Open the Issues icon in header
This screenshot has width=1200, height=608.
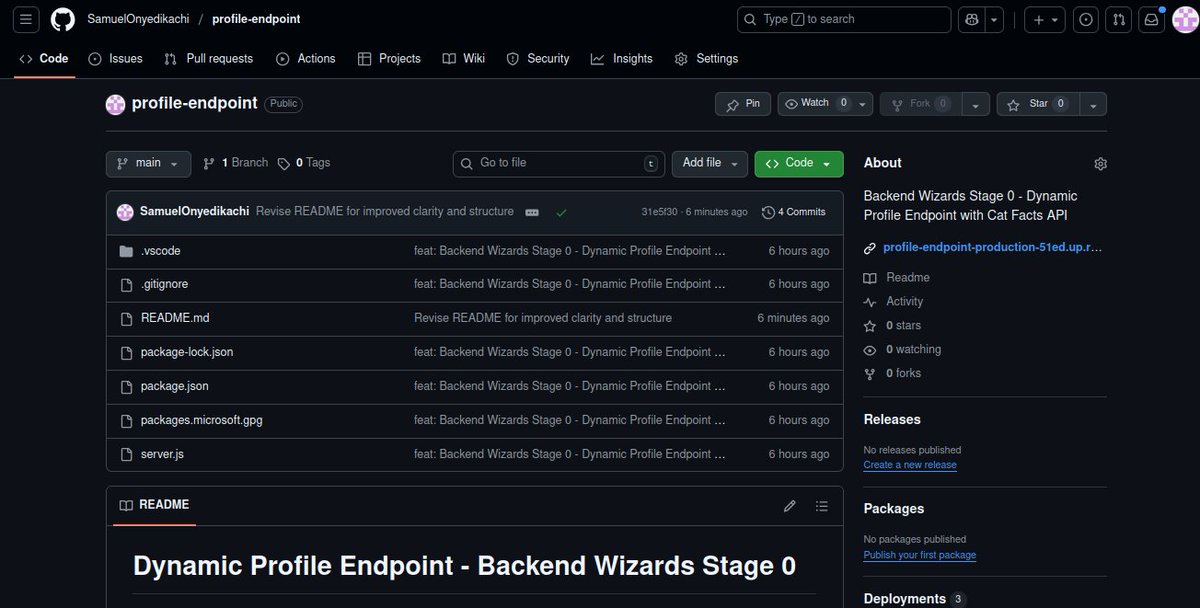pyautogui.click(x=1087, y=19)
